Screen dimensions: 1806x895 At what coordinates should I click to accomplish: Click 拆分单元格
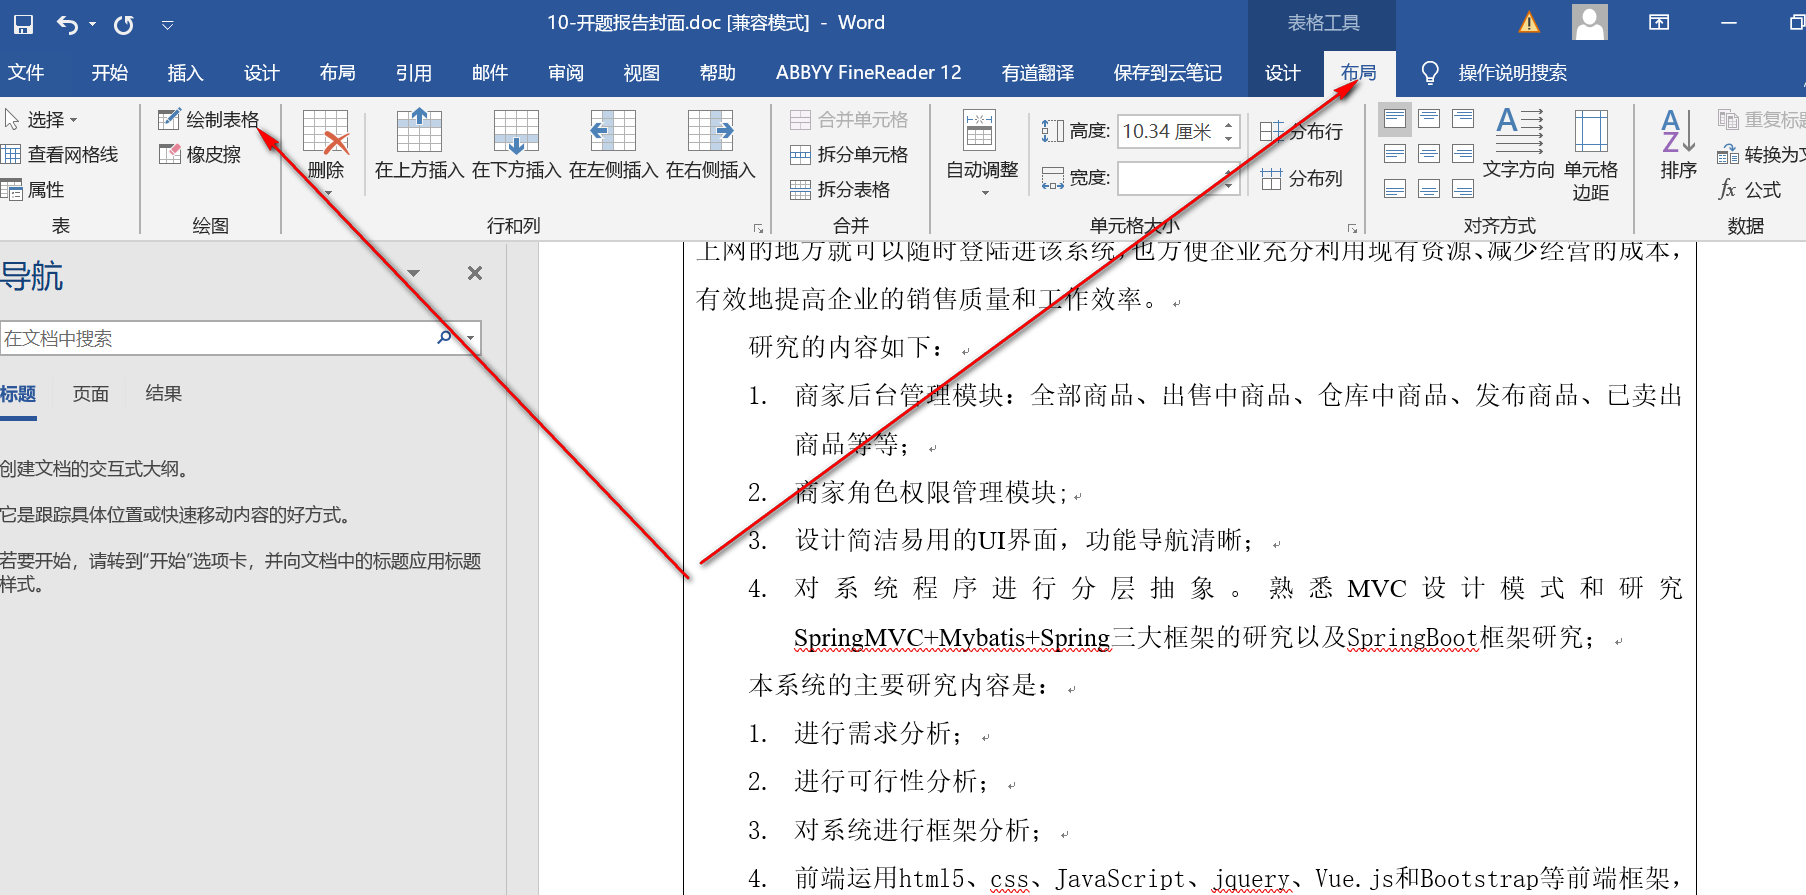[849, 155]
